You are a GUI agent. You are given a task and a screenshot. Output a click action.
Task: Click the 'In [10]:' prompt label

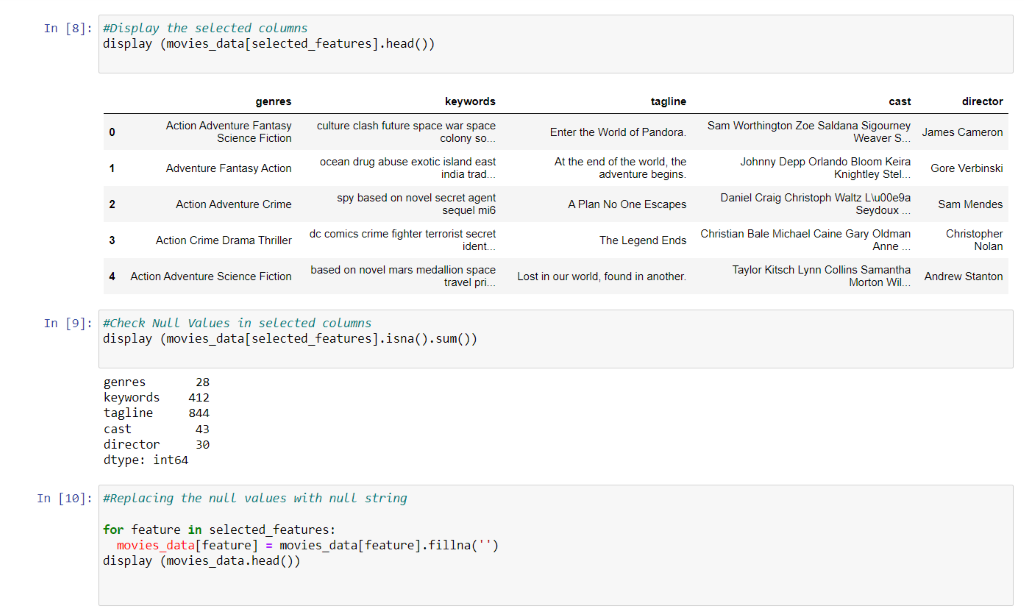[65, 498]
